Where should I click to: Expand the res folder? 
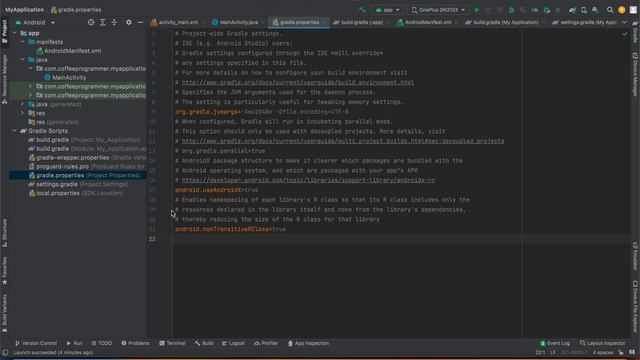coord(23,113)
